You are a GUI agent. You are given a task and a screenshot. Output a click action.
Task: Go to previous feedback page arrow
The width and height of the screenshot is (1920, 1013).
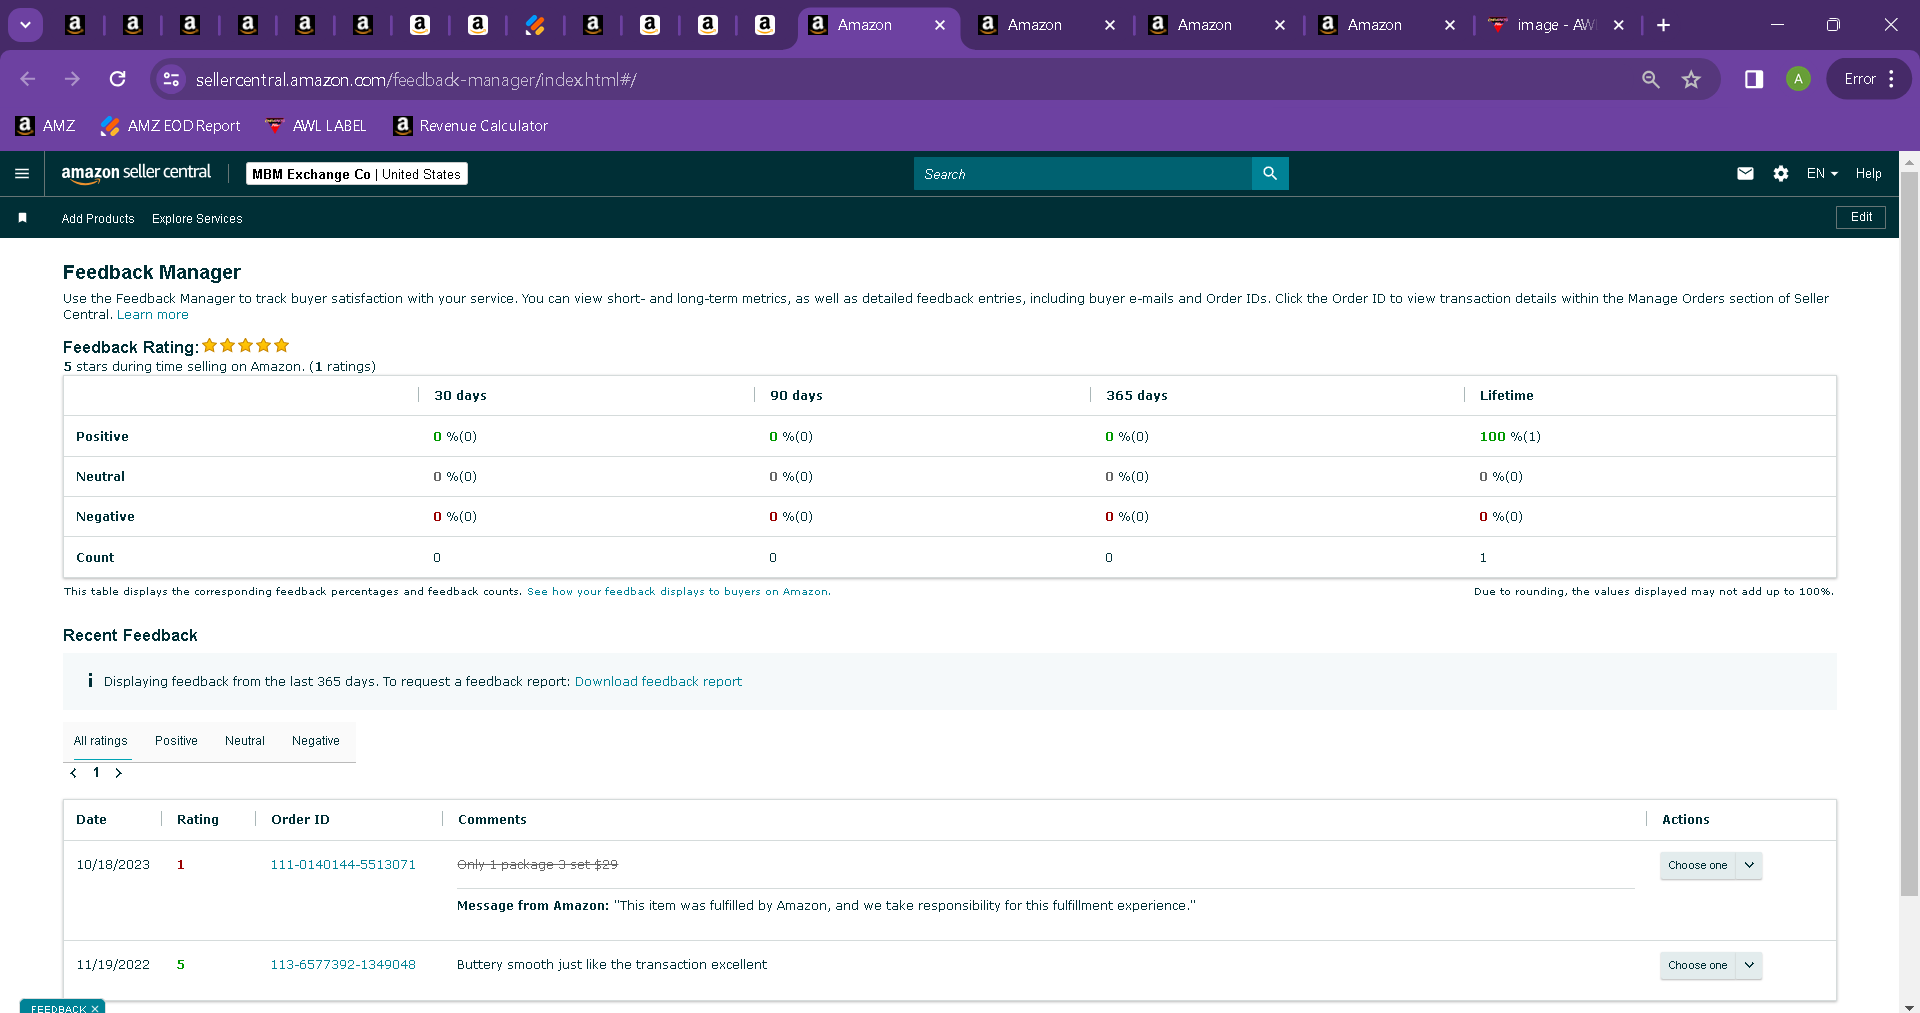point(74,773)
